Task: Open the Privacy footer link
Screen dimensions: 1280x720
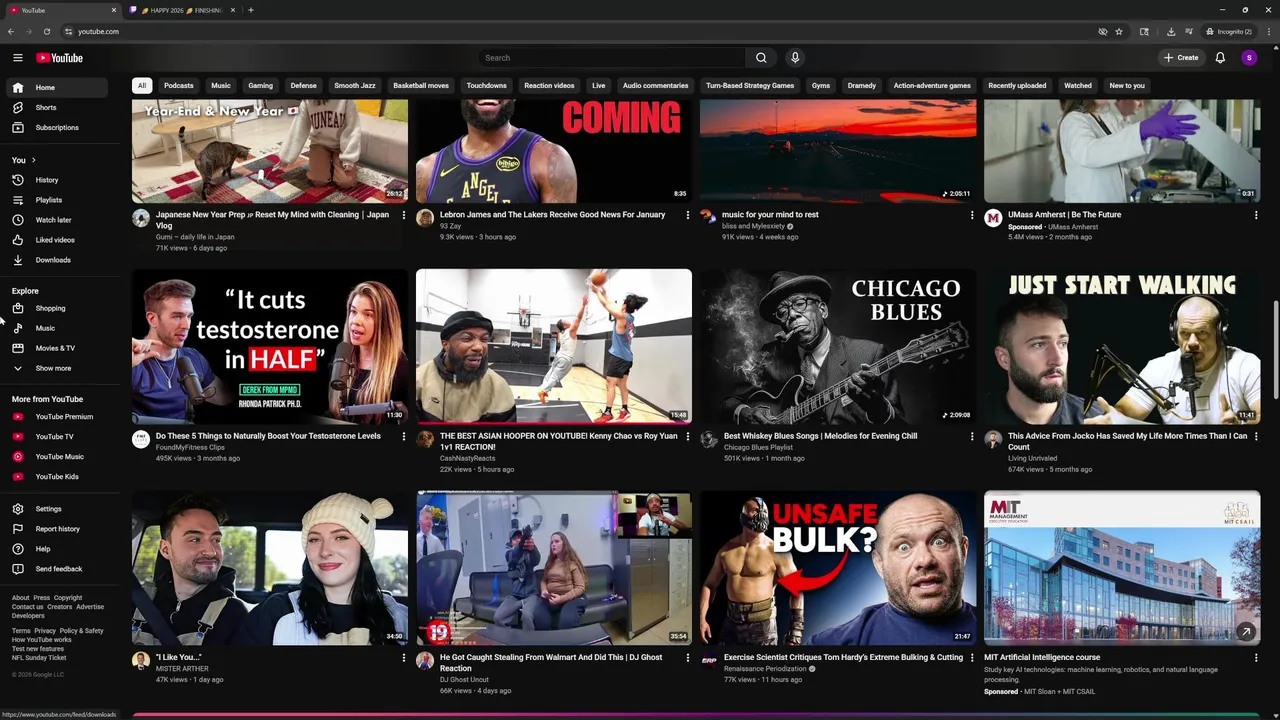Action: click(45, 631)
